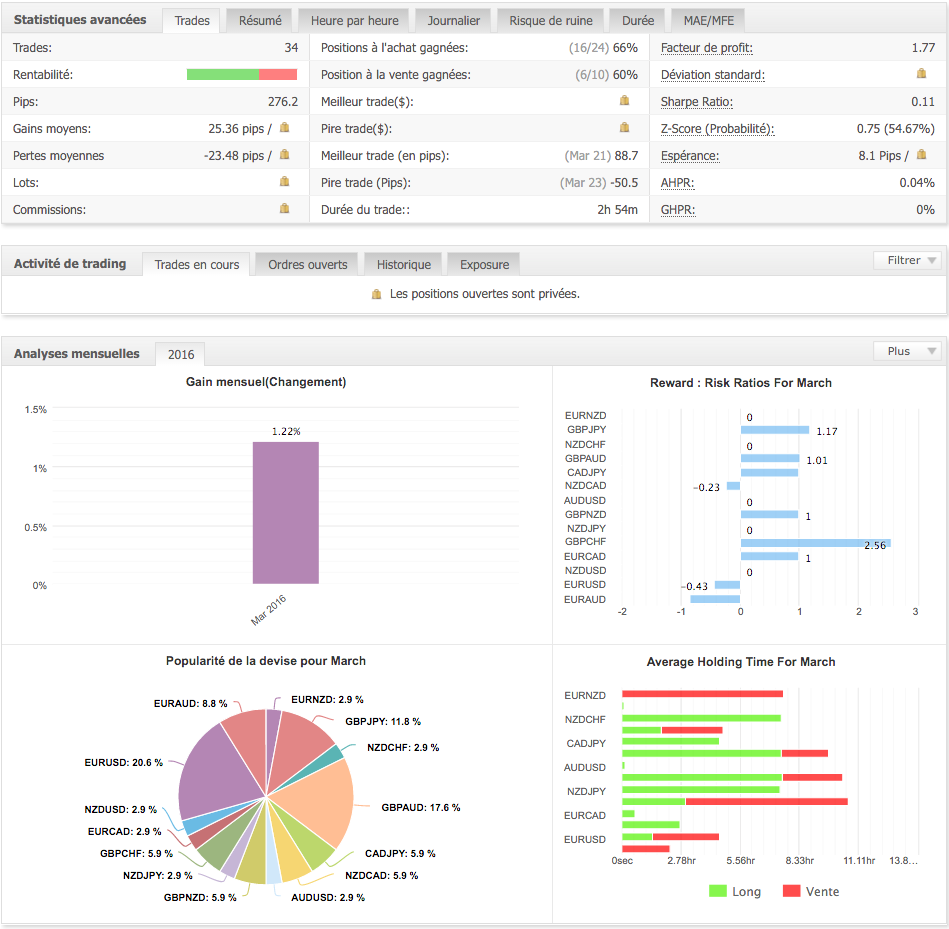
Task: Select the Heure par heure tab
Action: point(354,20)
